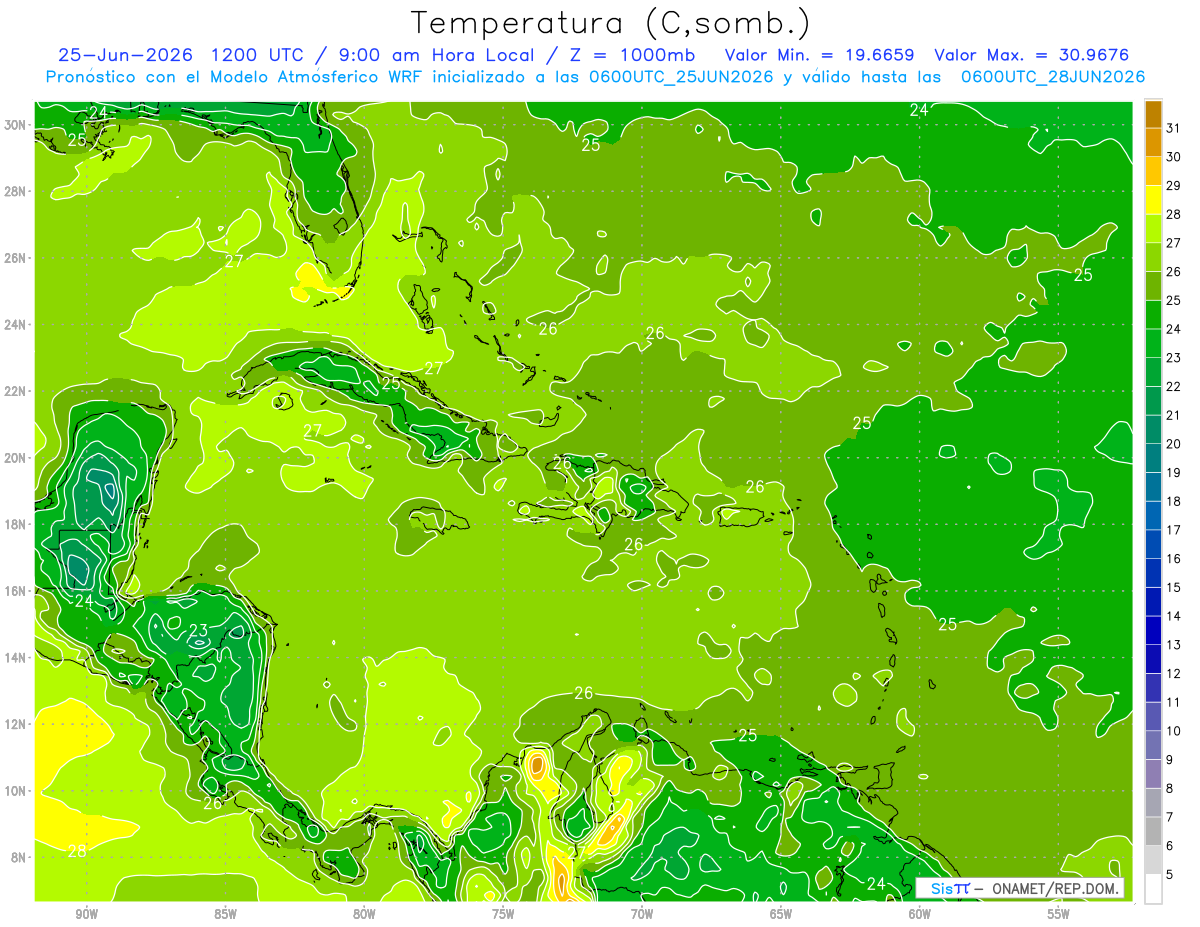Click the colorbar legend label 15

(x=1174, y=587)
